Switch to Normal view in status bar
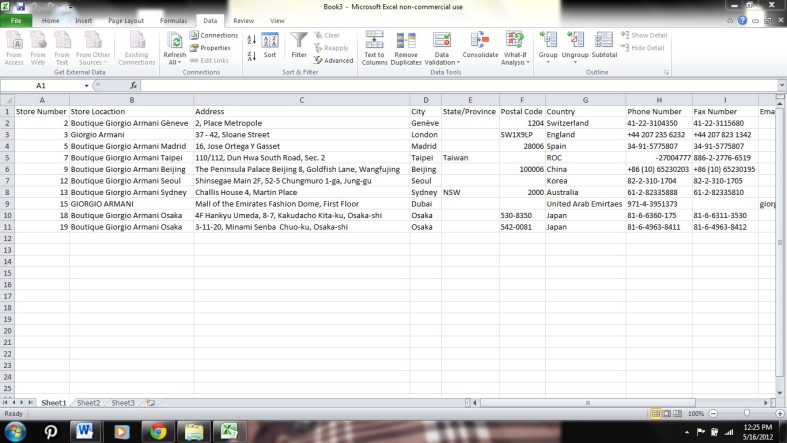The width and height of the screenshot is (787, 443). coord(655,413)
